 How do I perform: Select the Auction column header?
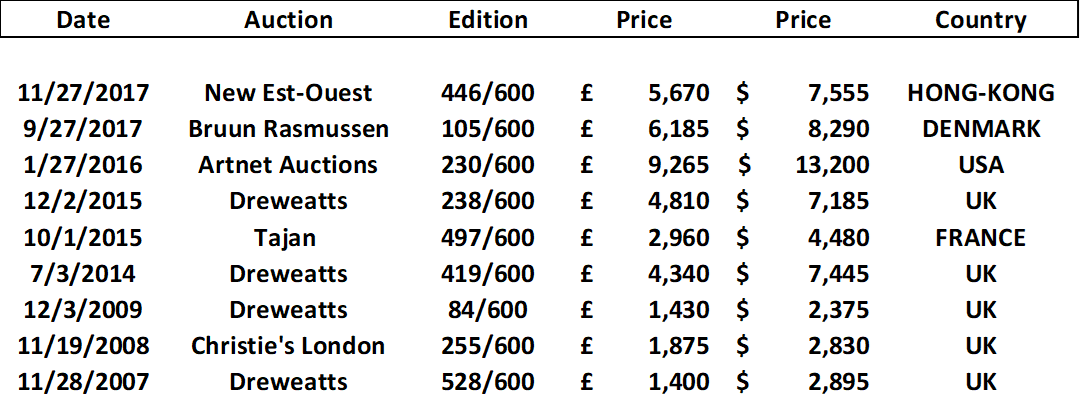288,20
